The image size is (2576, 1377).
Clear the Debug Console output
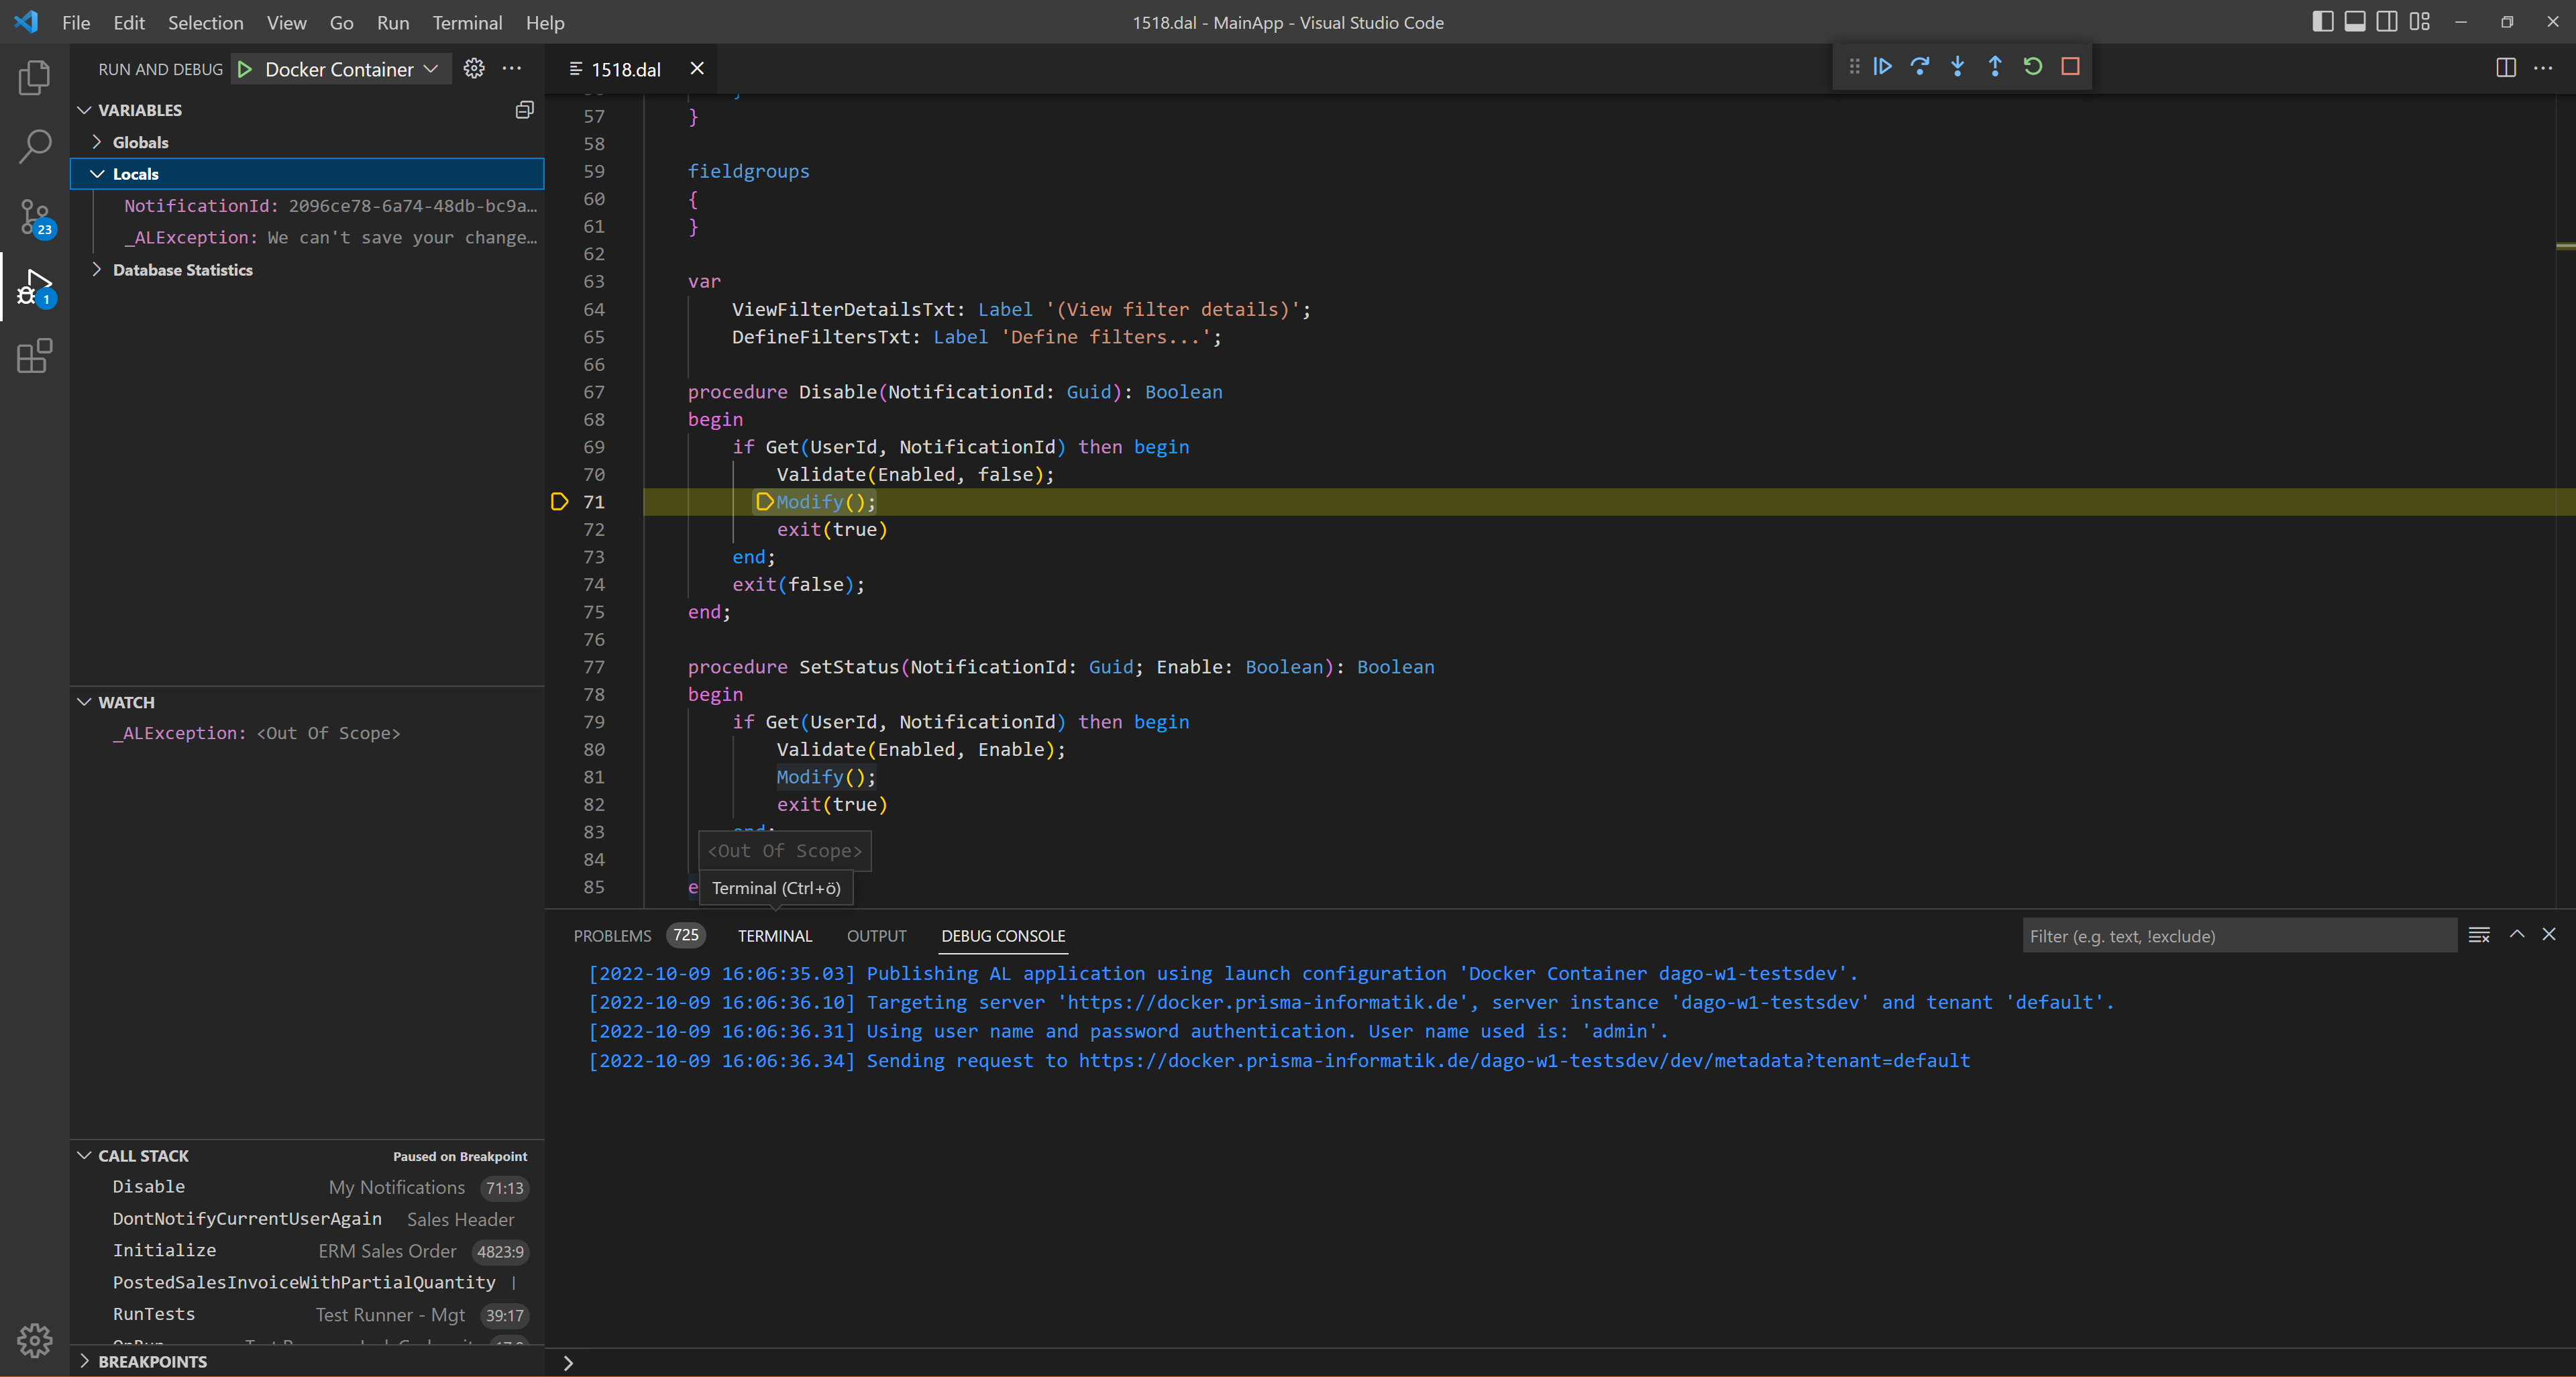coord(2479,935)
